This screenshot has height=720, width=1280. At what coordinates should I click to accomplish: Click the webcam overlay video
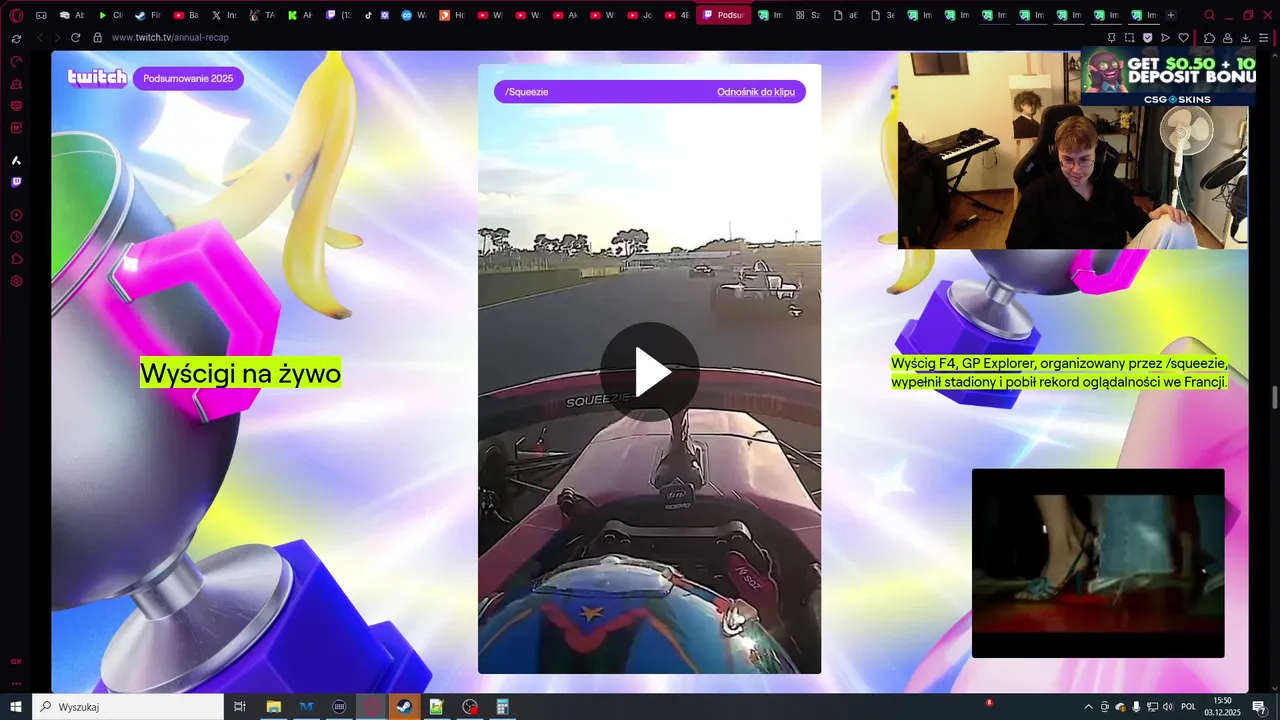1073,150
